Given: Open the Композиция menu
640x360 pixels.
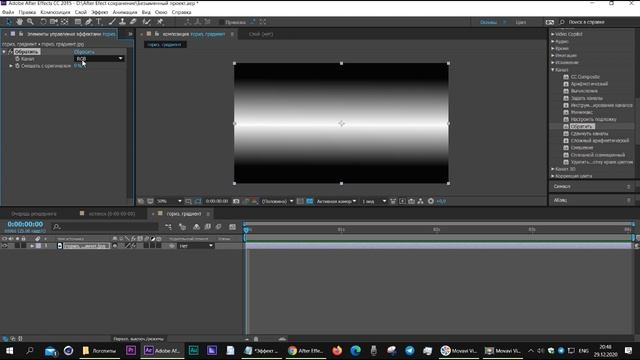Looking at the screenshot, I should pyautogui.click(x=56, y=12).
